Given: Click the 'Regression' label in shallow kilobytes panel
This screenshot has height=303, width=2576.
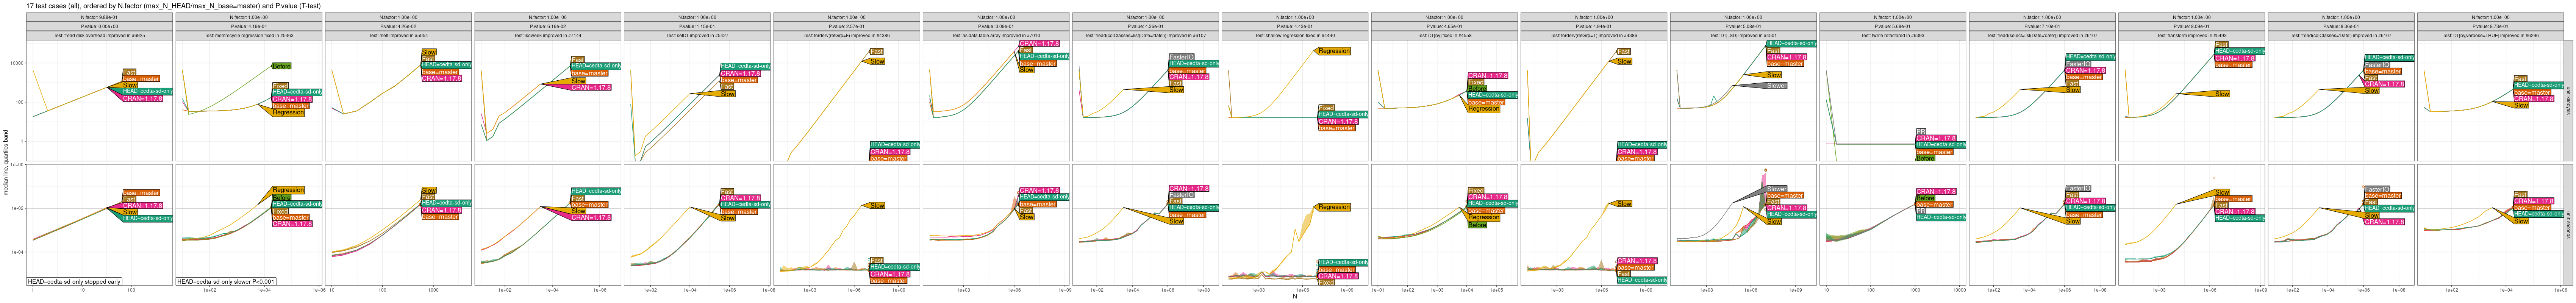Looking at the screenshot, I should click(1334, 51).
